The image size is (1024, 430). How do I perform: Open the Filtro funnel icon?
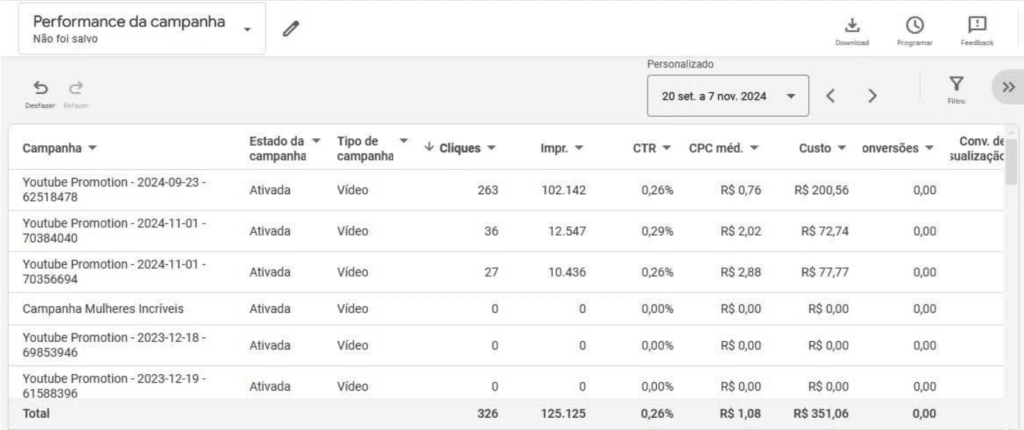[x=955, y=86]
